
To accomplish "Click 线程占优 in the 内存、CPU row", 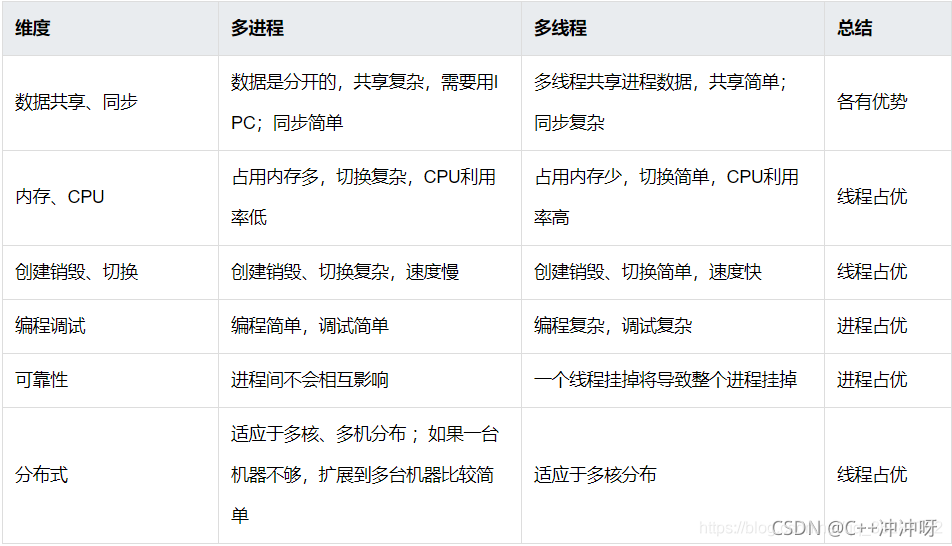I will (x=887, y=198).
